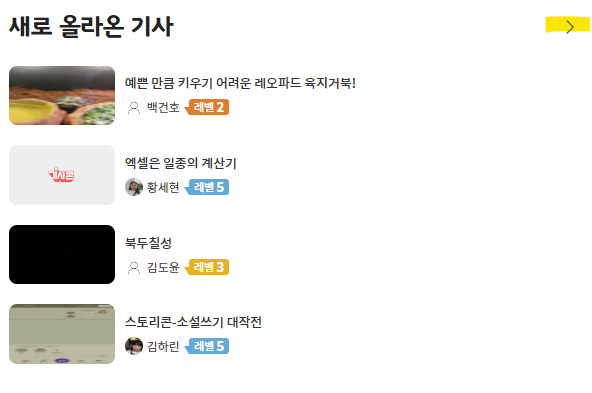Click 황세현's blue 레벨 5 badge
This screenshot has height=393, width=592.
coord(207,187)
